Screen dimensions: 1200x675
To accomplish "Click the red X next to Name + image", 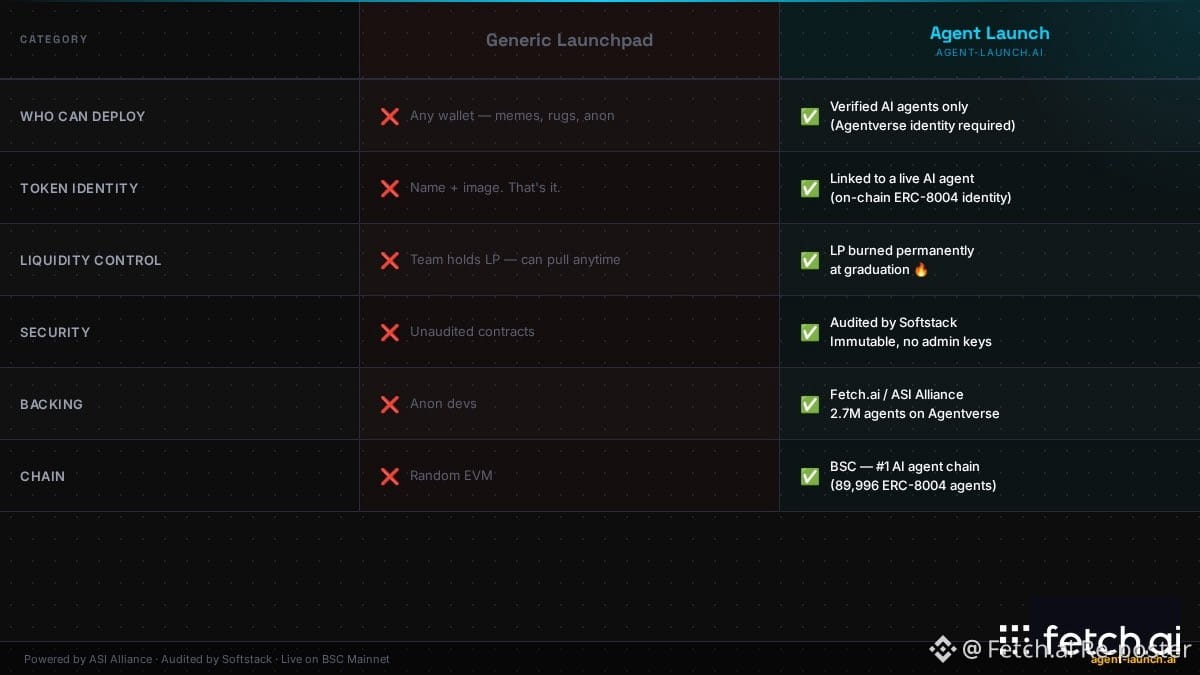I will click(390, 188).
